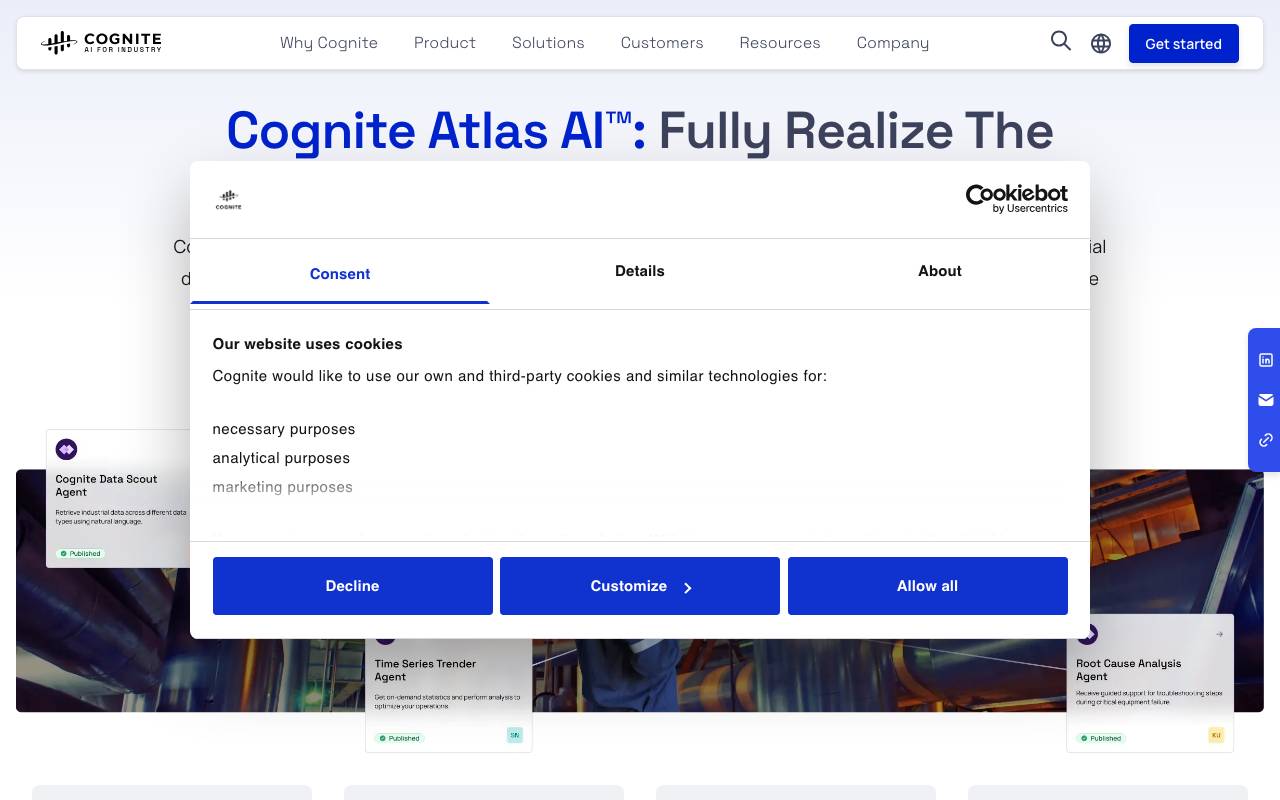Click the Published badge on Root Cause card

tap(1101, 738)
